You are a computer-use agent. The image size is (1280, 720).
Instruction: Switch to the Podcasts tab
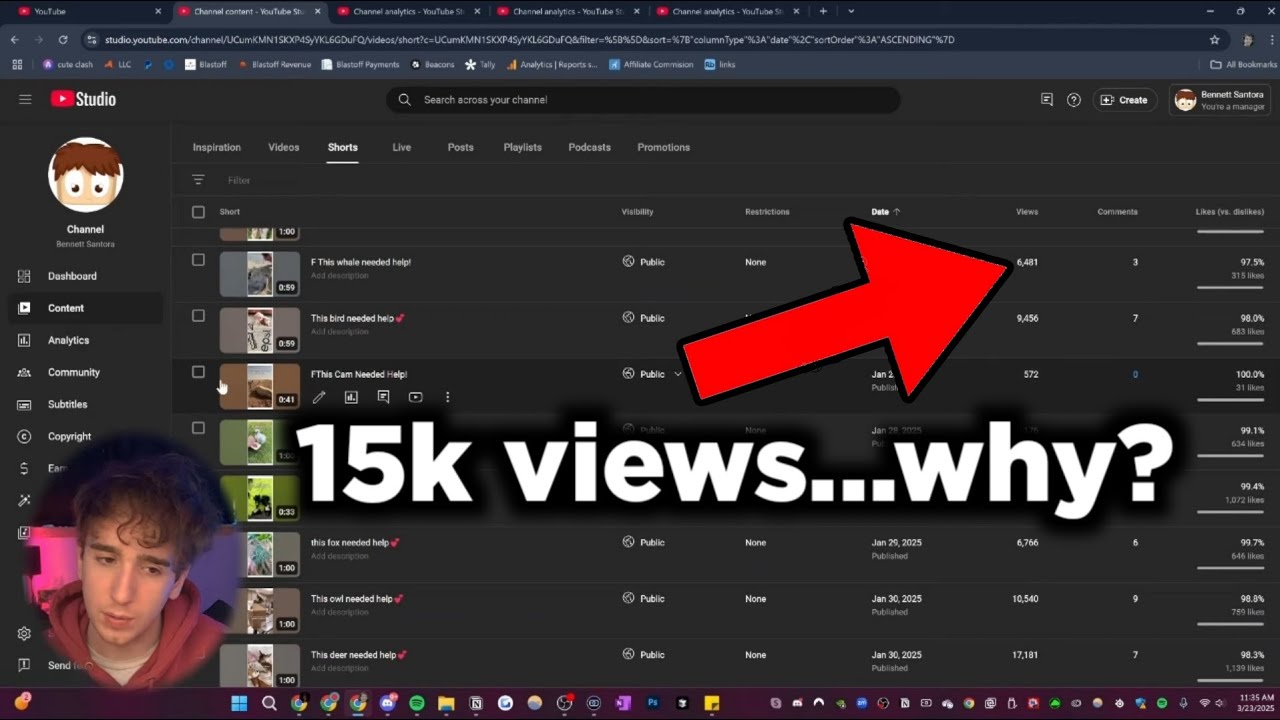tap(589, 147)
